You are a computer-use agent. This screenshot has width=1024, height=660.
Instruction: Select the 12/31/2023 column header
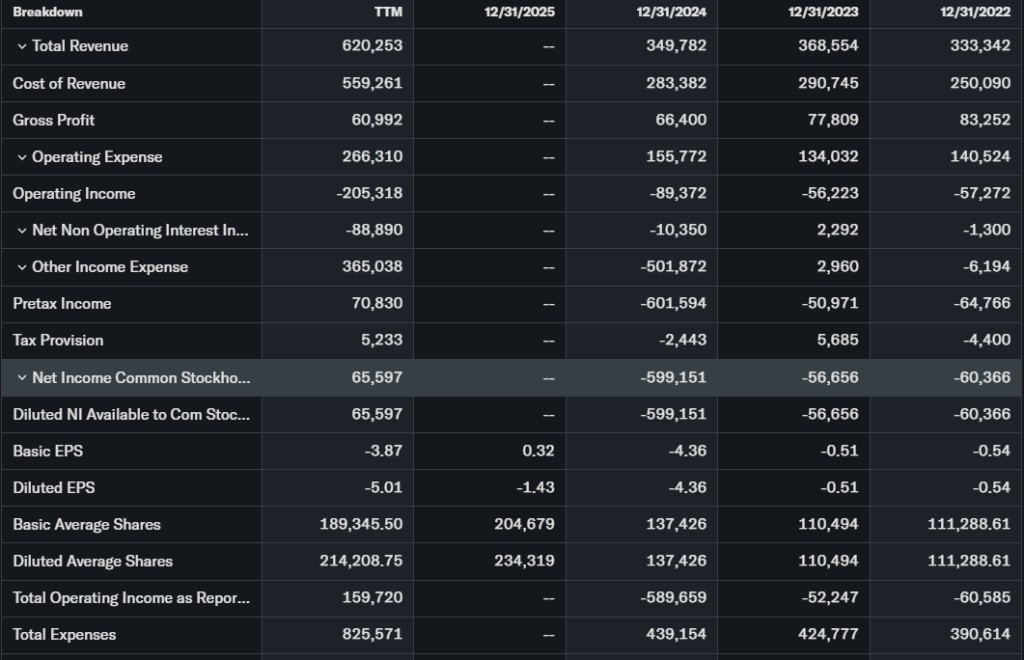pos(823,12)
